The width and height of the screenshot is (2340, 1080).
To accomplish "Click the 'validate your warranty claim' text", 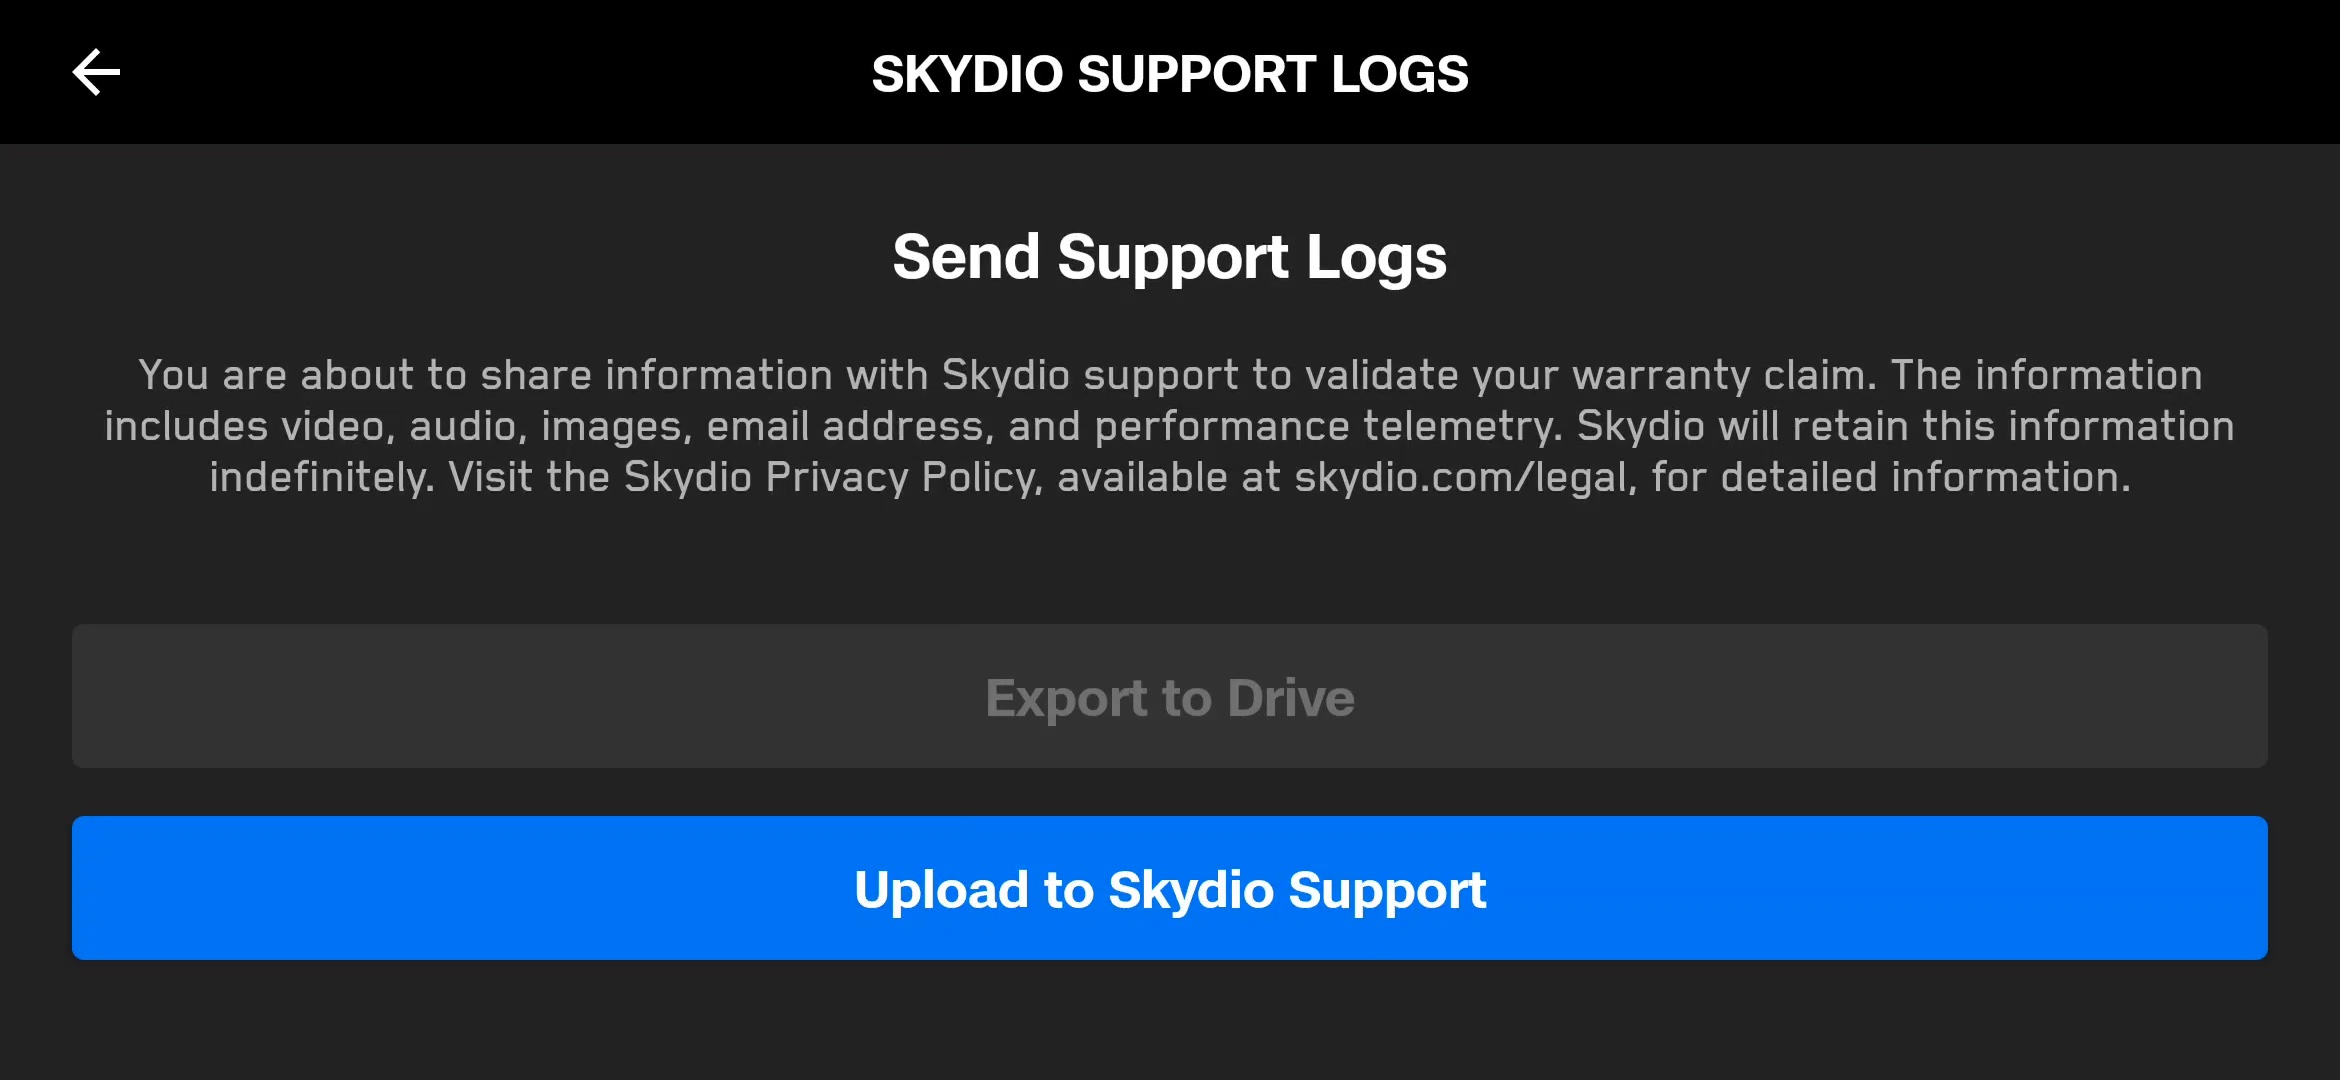I will click(x=1591, y=376).
